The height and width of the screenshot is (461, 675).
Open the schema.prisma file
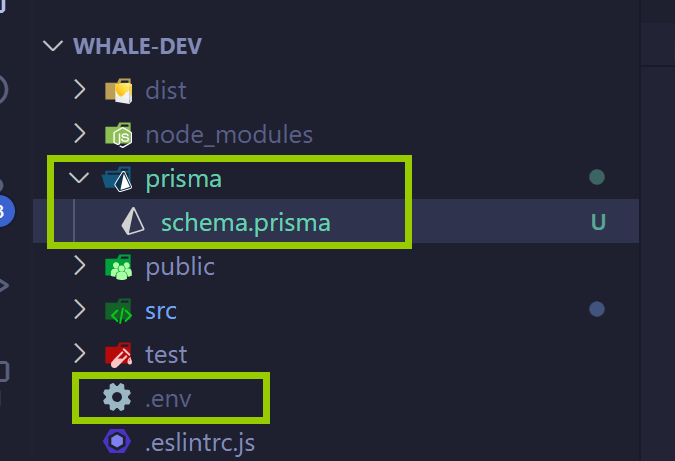(x=245, y=223)
